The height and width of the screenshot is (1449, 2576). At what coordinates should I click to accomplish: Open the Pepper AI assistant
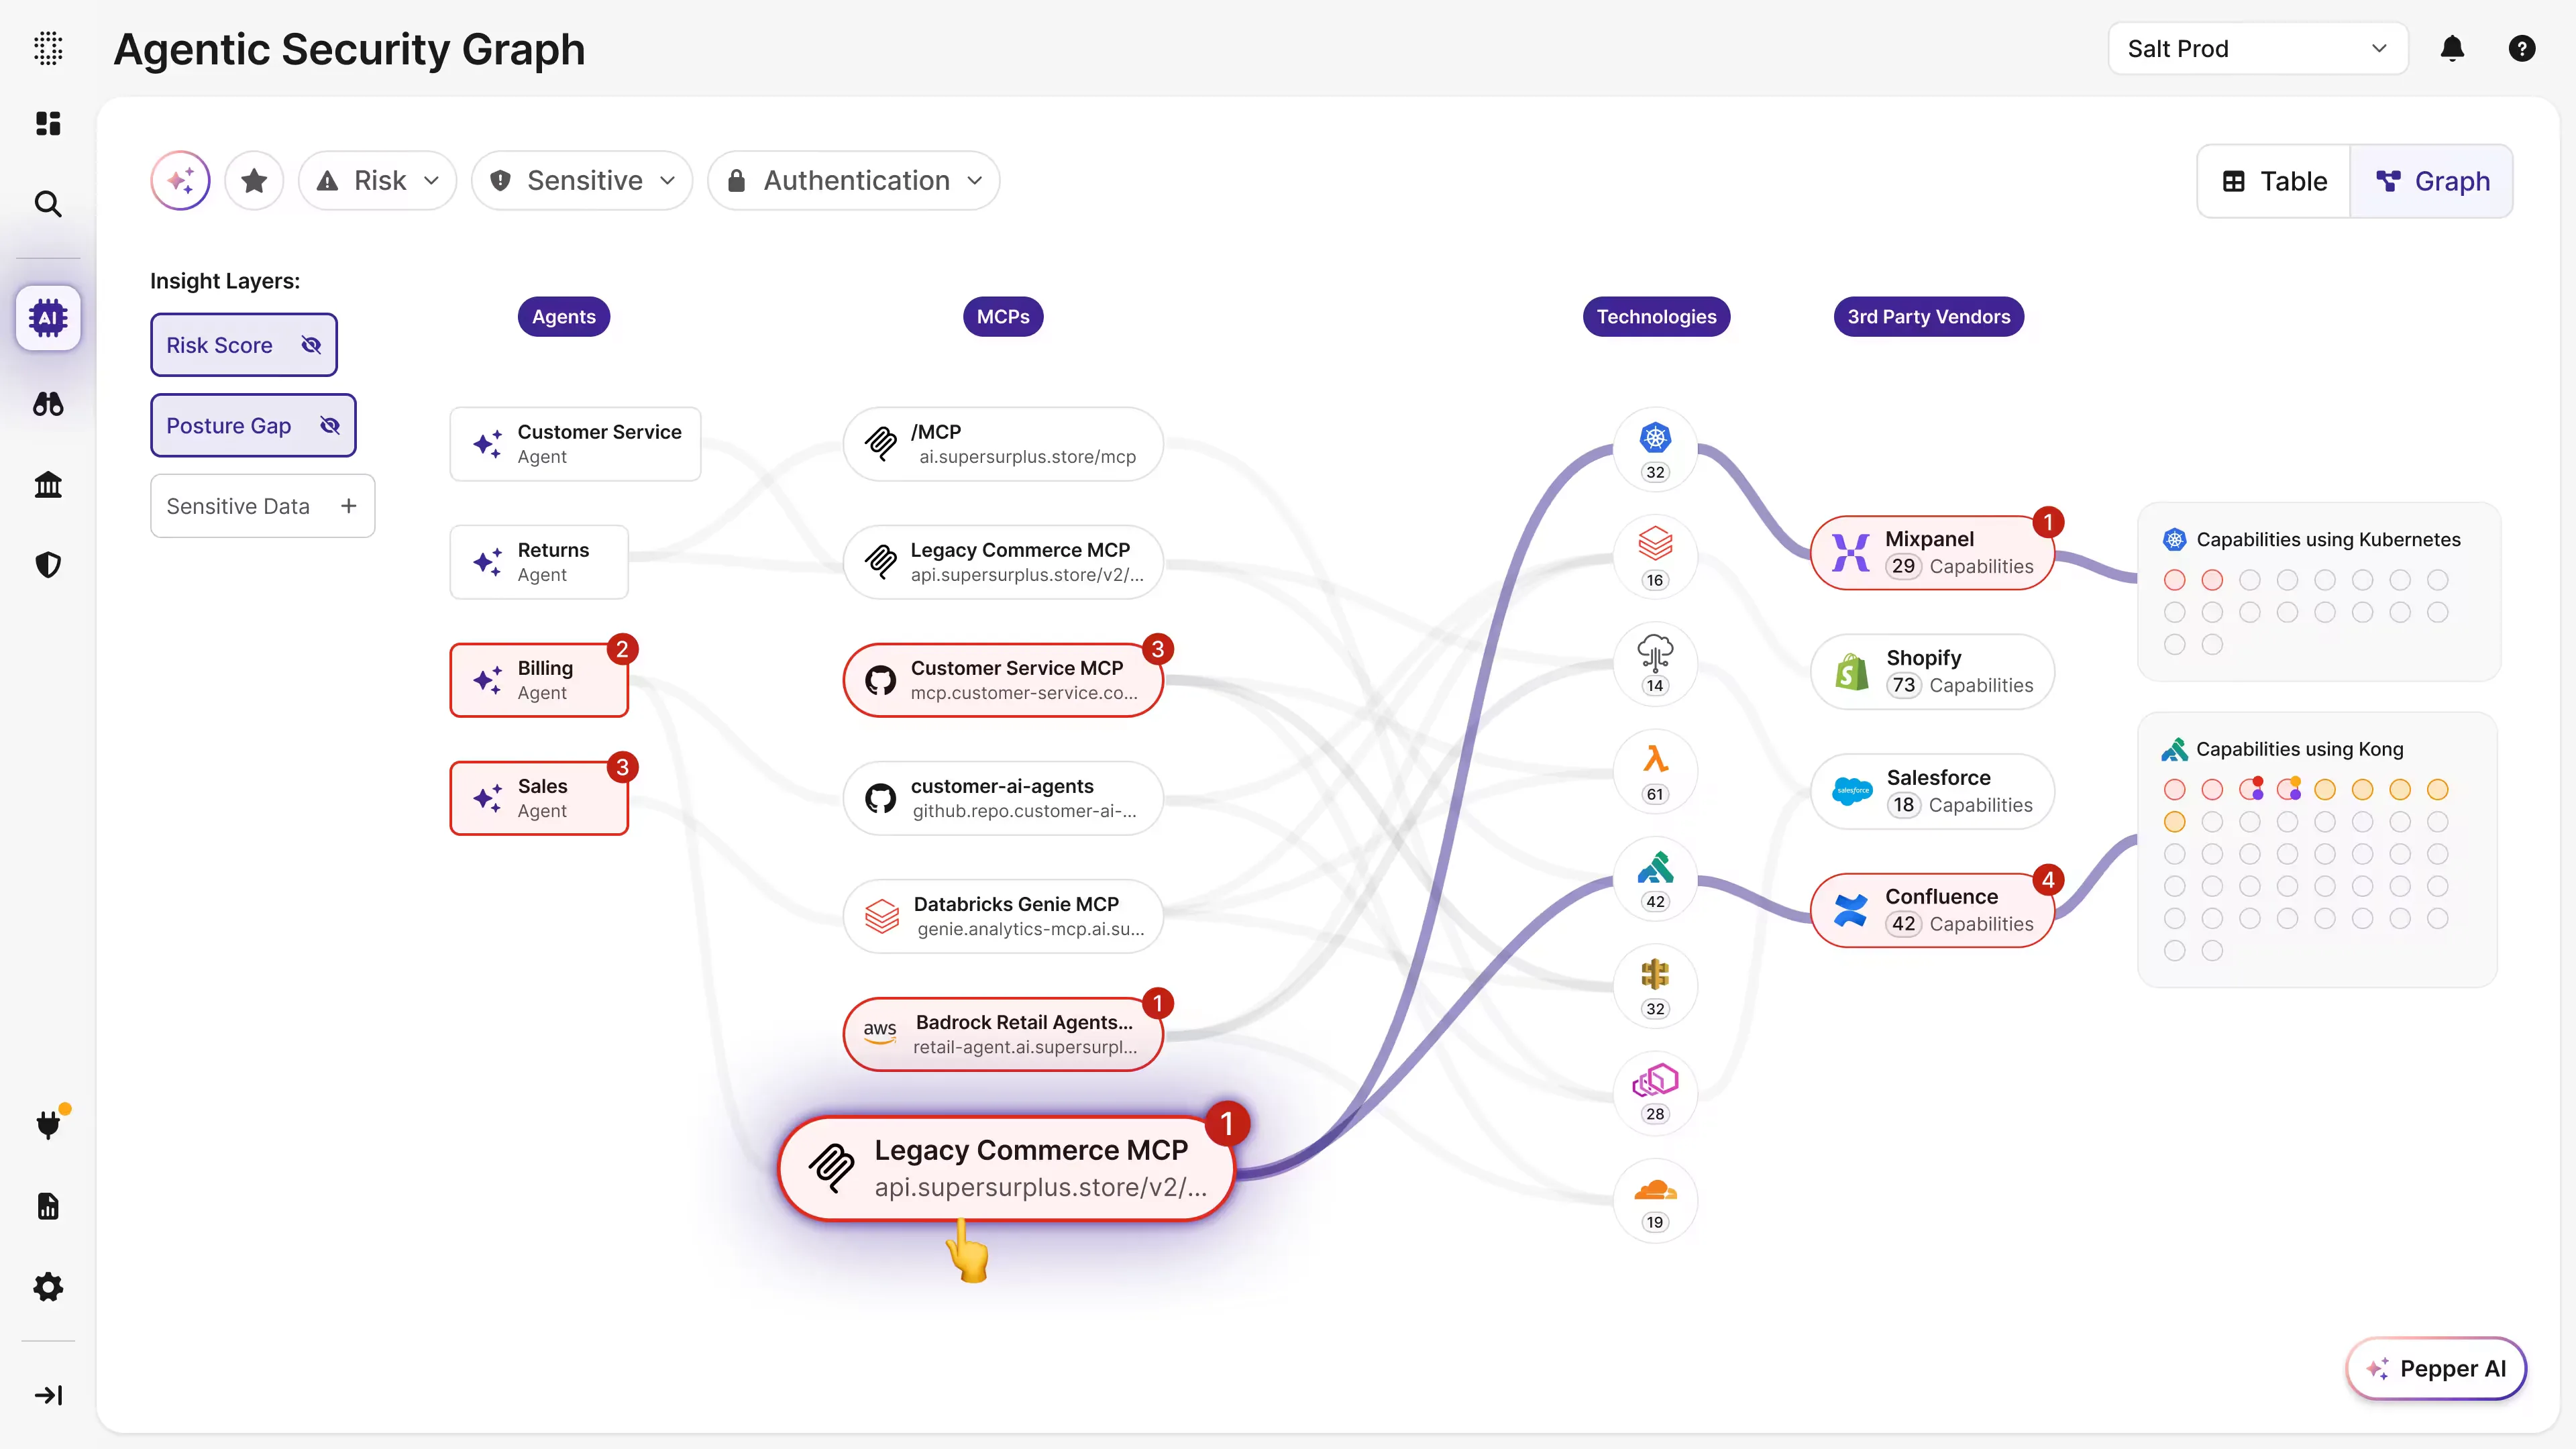coord(2436,1368)
